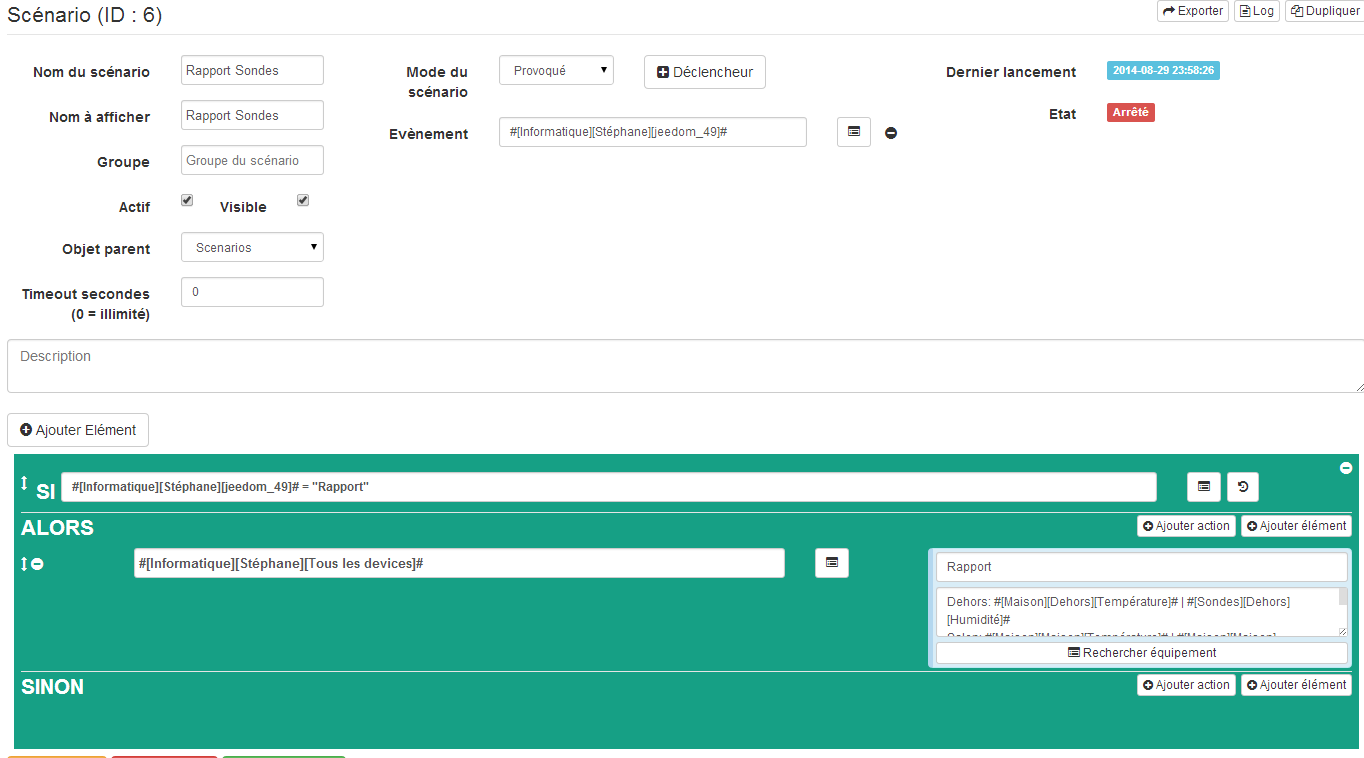The width and height of the screenshot is (1364, 758).
Task: Click the move handle of ALORS action
Action: coord(25,564)
